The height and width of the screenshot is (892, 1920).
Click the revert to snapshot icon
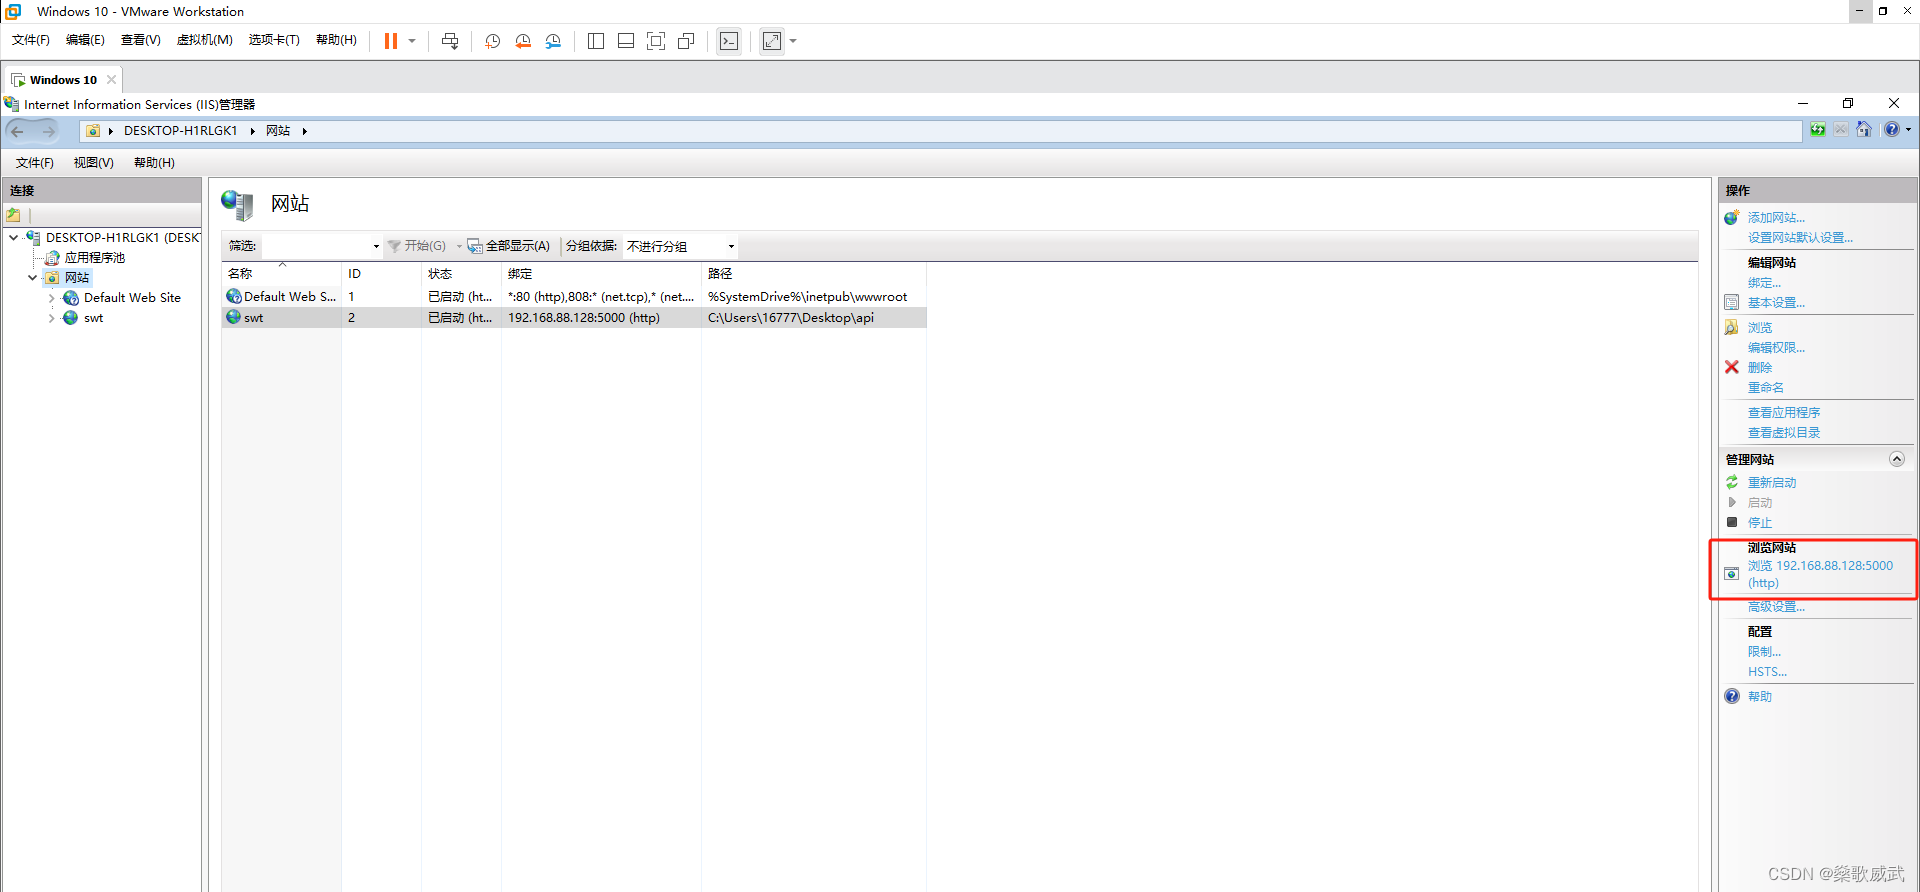(523, 41)
